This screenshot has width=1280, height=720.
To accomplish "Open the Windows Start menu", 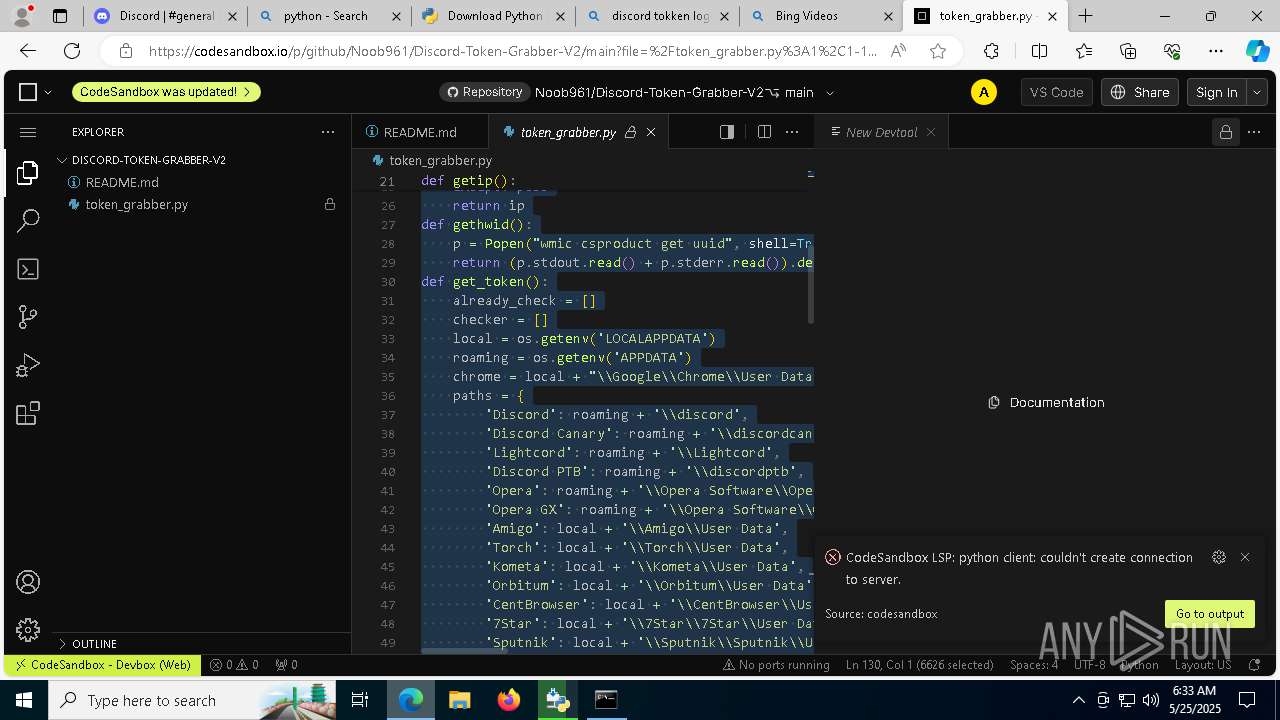I will [24, 700].
